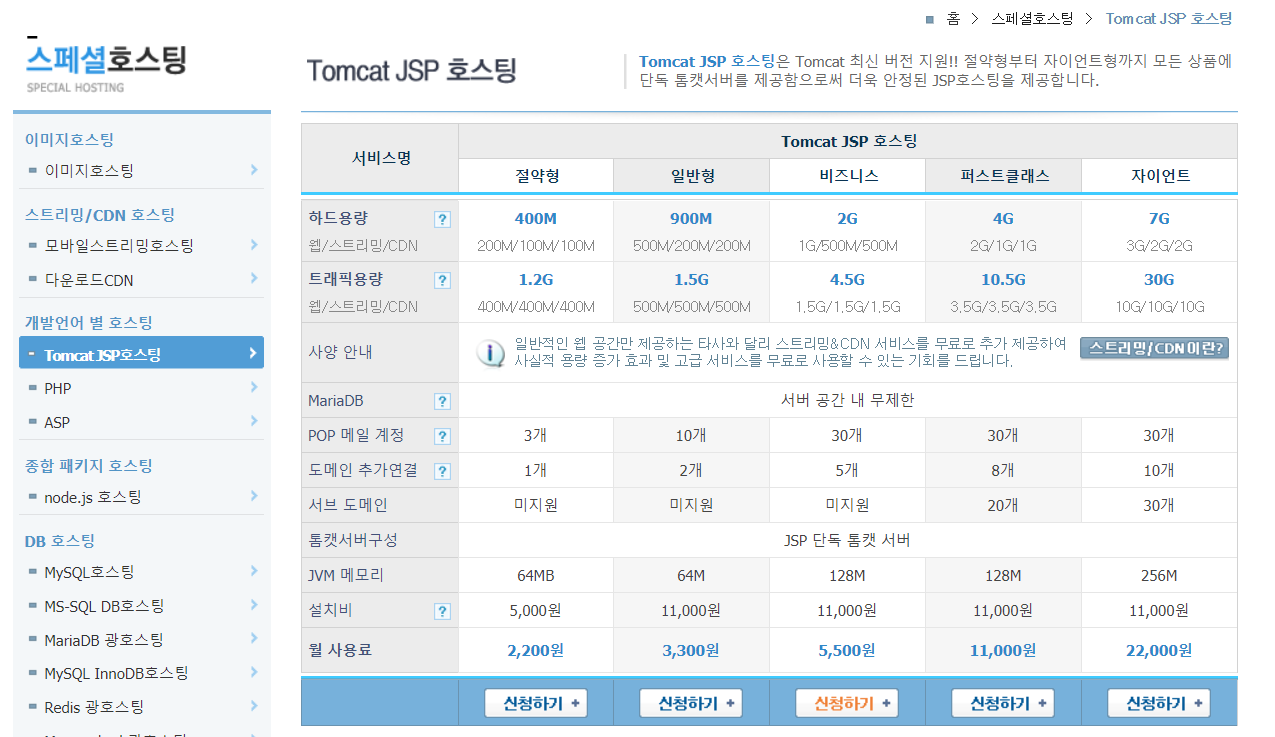Click 서버 공간 내 무제한 cell
This screenshot has height=737, width=1275.
click(848, 401)
